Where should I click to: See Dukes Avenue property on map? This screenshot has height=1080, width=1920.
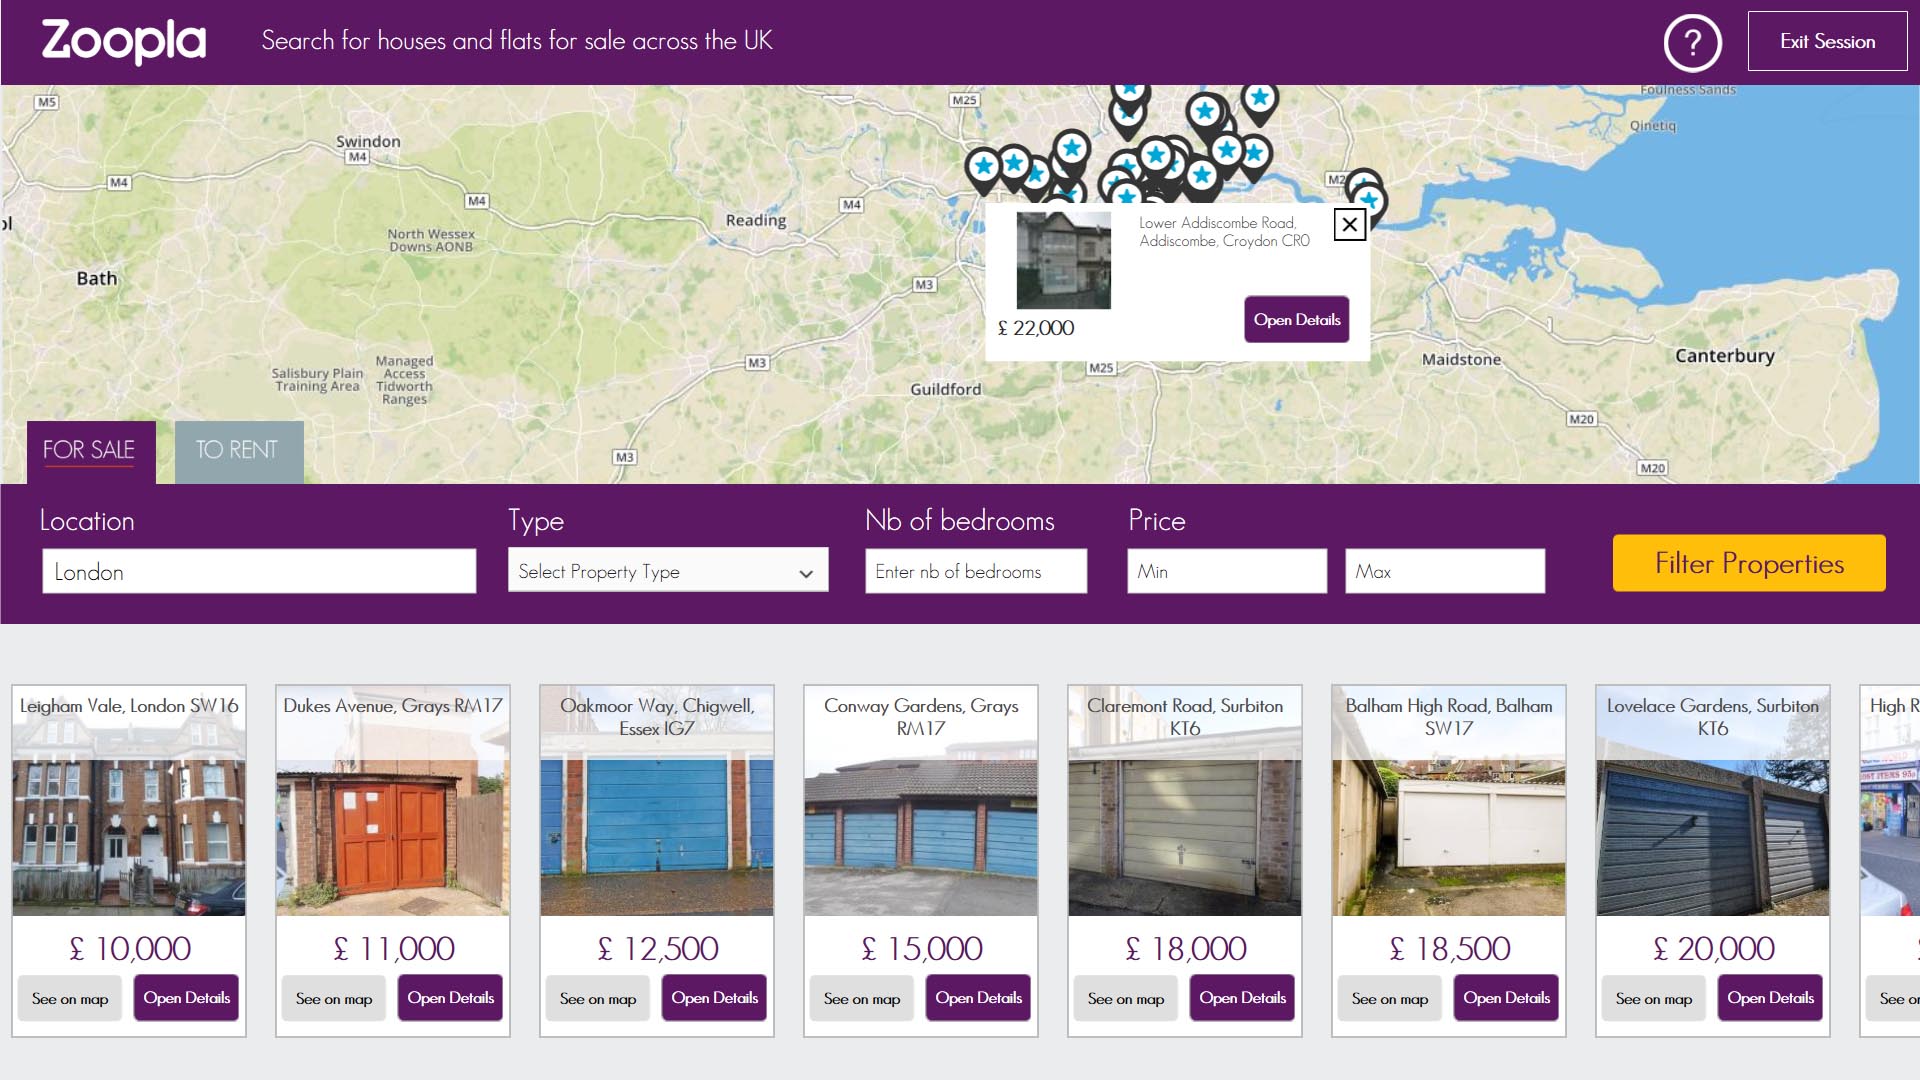[334, 998]
